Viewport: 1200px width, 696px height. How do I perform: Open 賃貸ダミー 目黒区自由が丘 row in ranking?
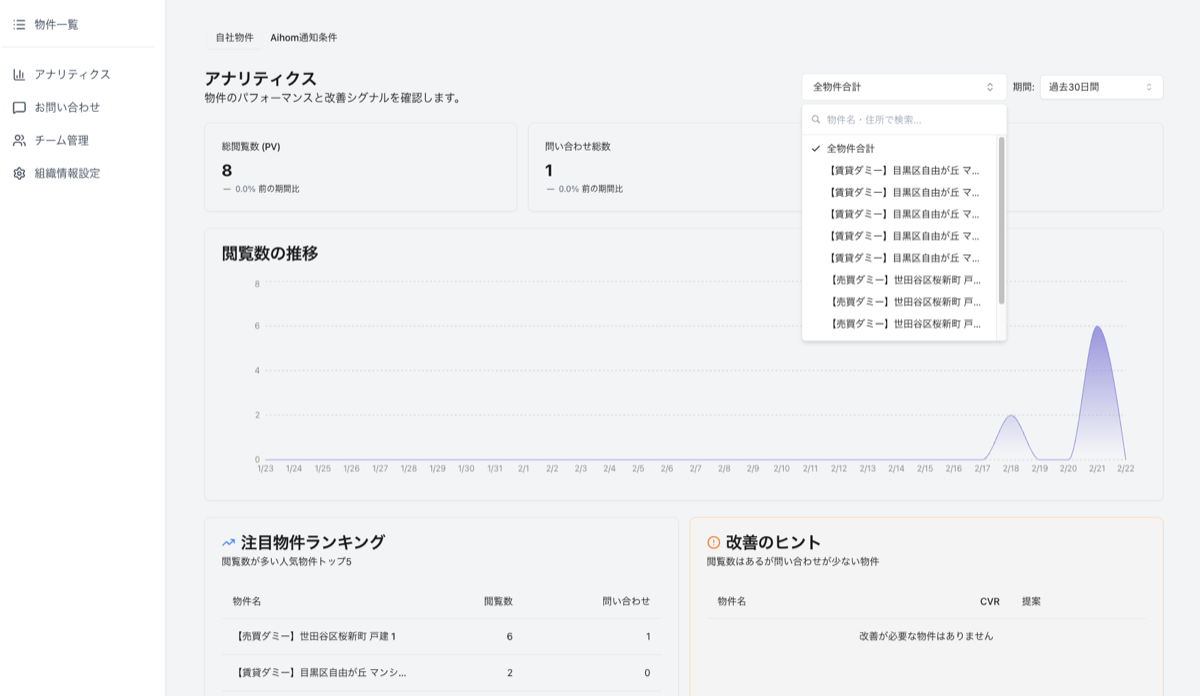click(320, 673)
